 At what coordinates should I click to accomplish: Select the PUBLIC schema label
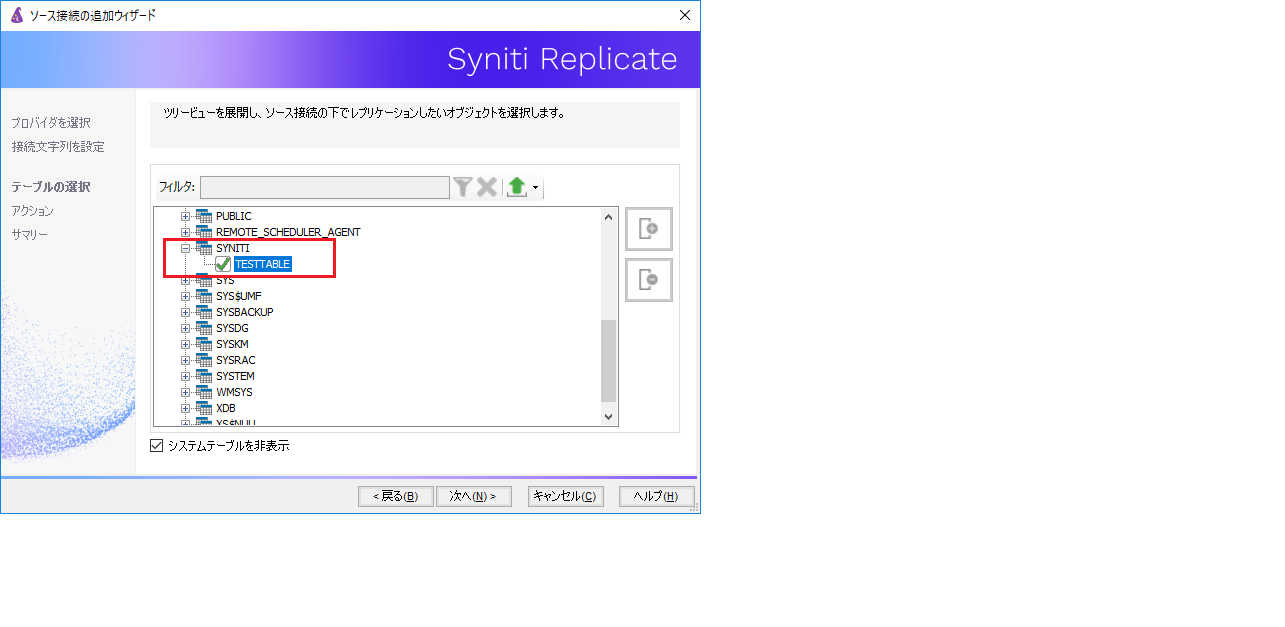coord(234,216)
